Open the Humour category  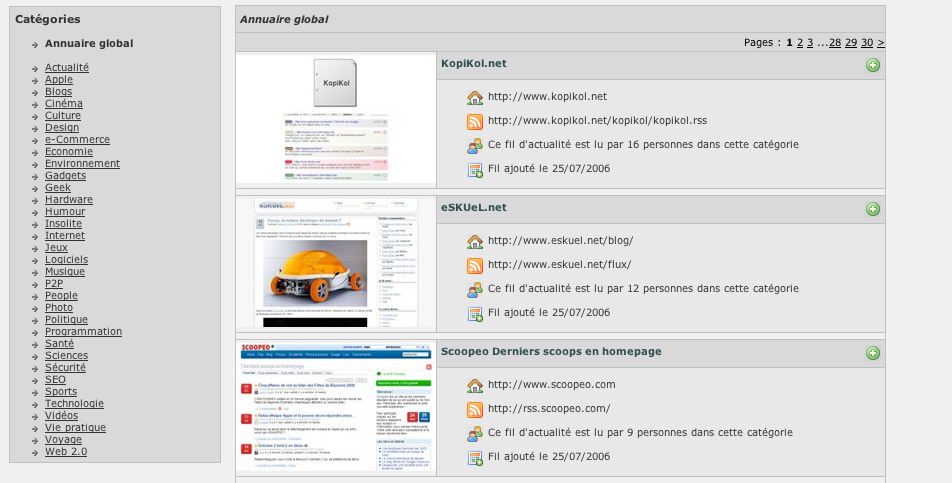point(65,212)
